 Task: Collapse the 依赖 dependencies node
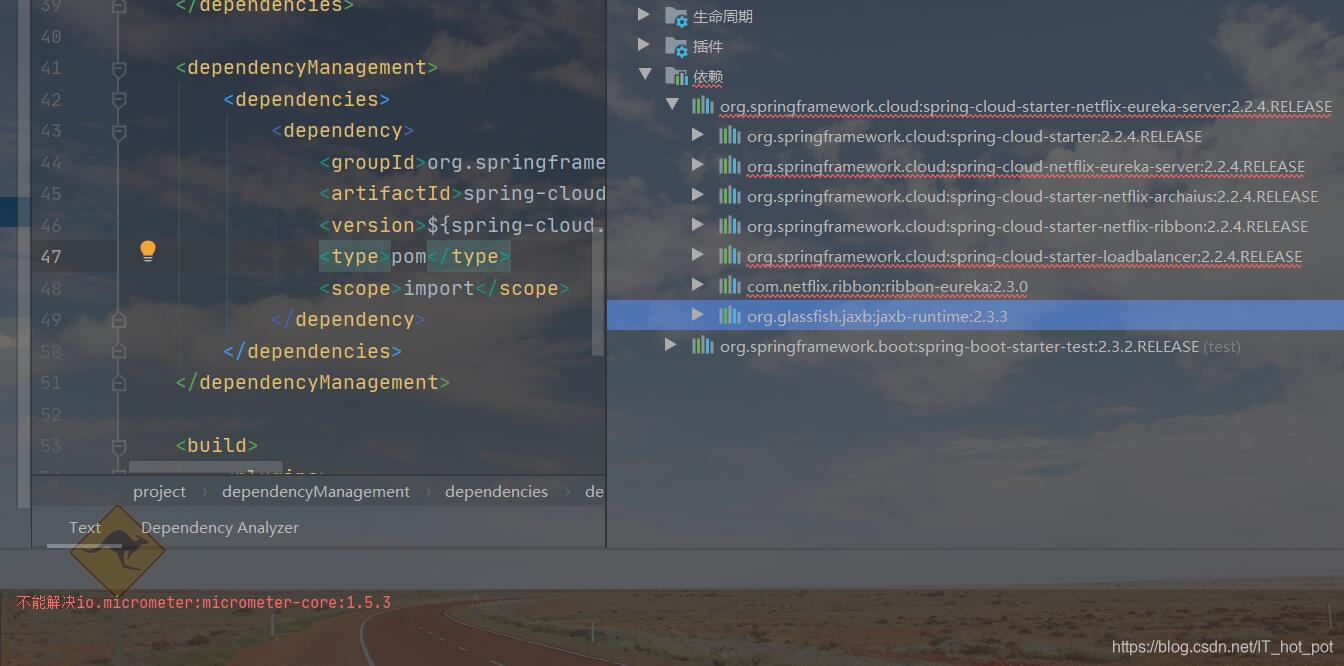645,75
